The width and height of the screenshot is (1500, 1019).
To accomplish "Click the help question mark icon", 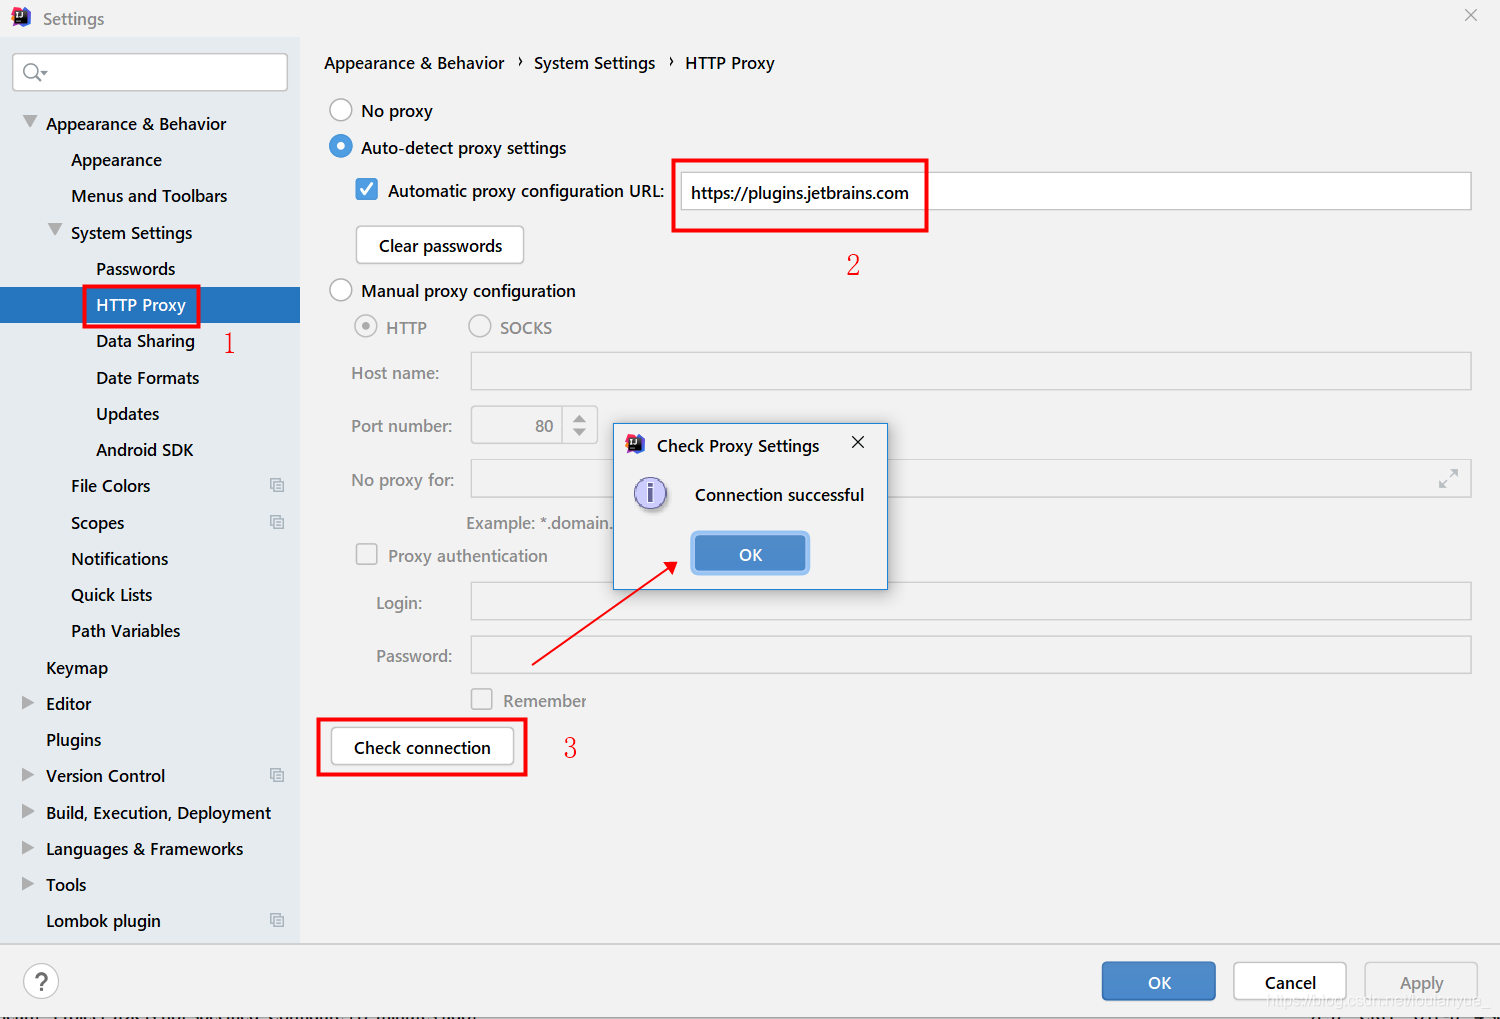I will click(x=41, y=981).
